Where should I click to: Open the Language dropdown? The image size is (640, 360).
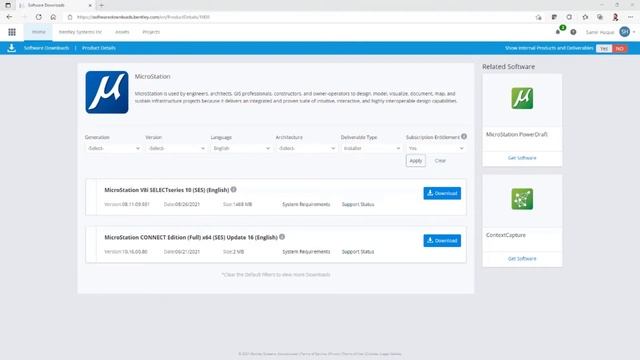241,148
